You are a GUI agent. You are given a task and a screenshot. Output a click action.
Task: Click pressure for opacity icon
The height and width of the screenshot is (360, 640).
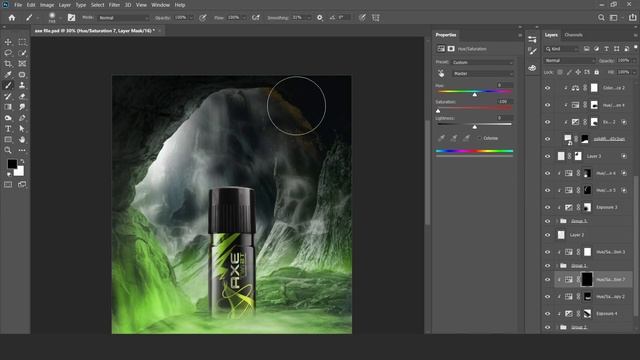203,18
